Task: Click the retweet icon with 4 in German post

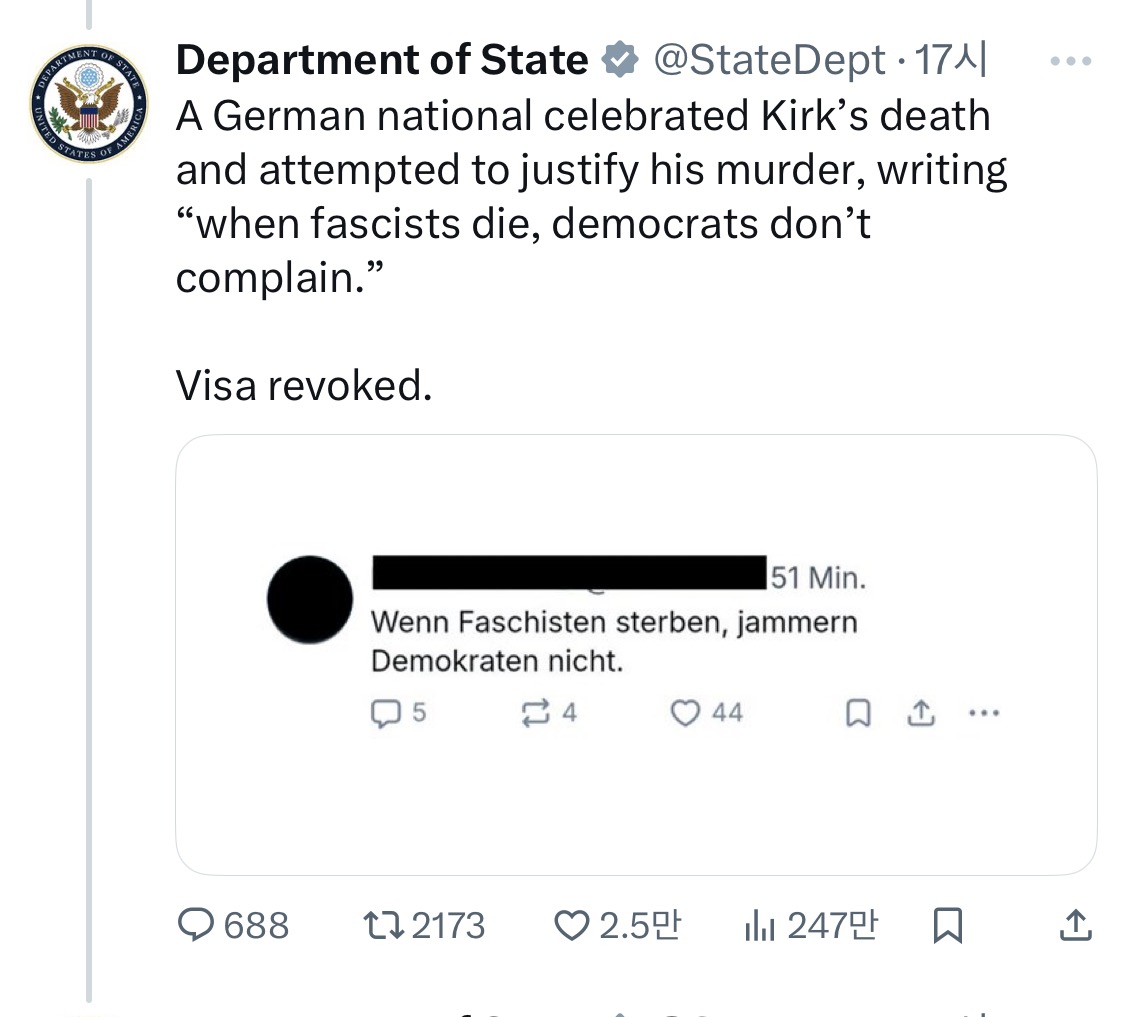Action: click(x=537, y=712)
